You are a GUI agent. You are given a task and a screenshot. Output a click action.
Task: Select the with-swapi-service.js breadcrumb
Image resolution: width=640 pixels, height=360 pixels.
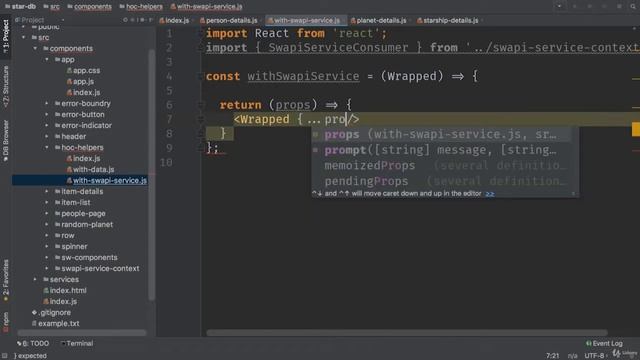(x=207, y=7)
